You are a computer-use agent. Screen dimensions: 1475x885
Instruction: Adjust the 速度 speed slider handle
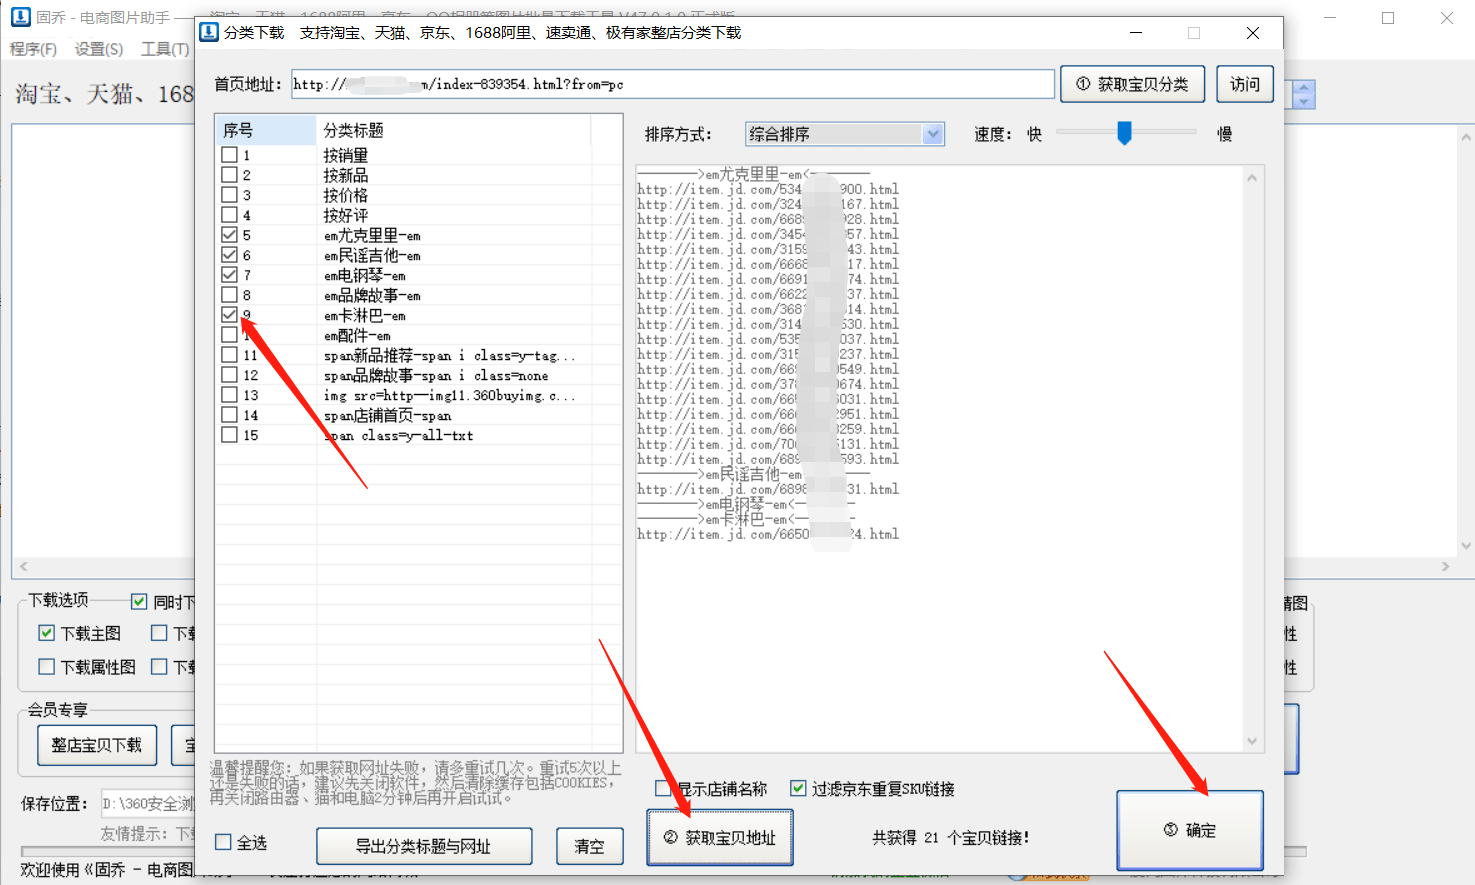pos(1124,133)
